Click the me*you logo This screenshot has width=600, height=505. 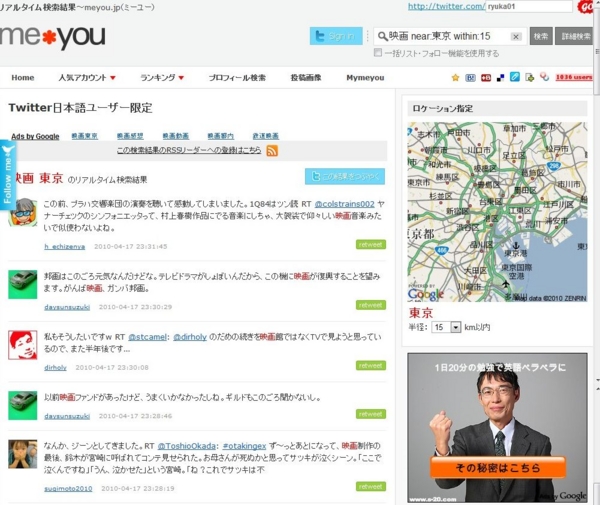tap(53, 36)
